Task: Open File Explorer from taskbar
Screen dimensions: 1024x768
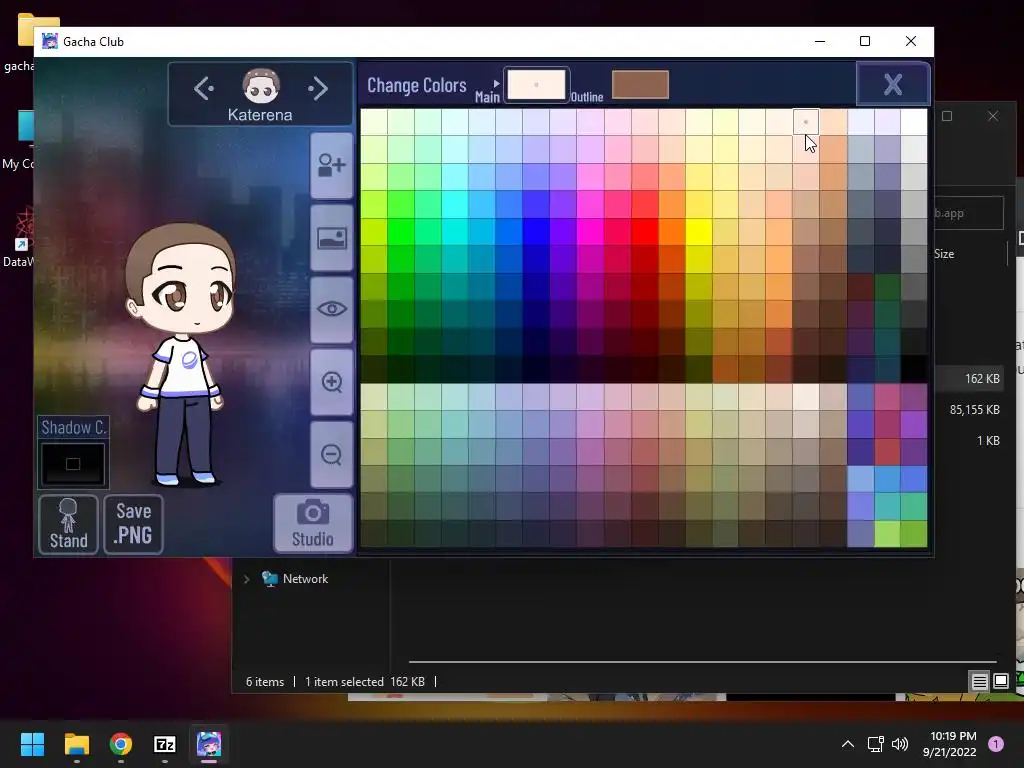Action: 76,744
